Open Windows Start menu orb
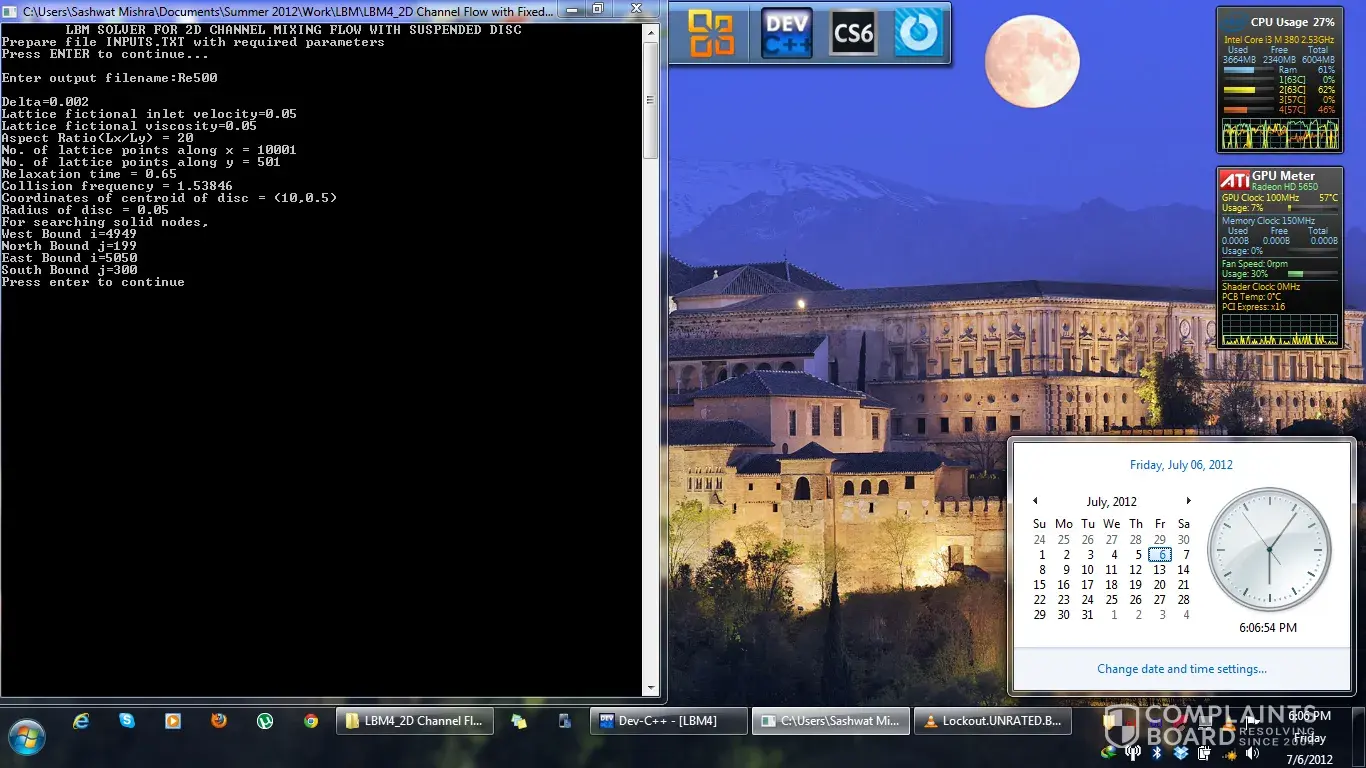1366x768 pixels. coord(27,738)
